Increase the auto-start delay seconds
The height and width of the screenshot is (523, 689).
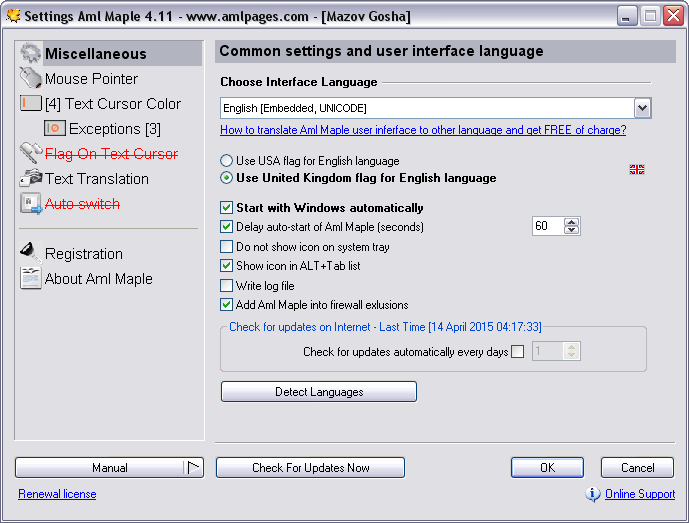point(571,222)
